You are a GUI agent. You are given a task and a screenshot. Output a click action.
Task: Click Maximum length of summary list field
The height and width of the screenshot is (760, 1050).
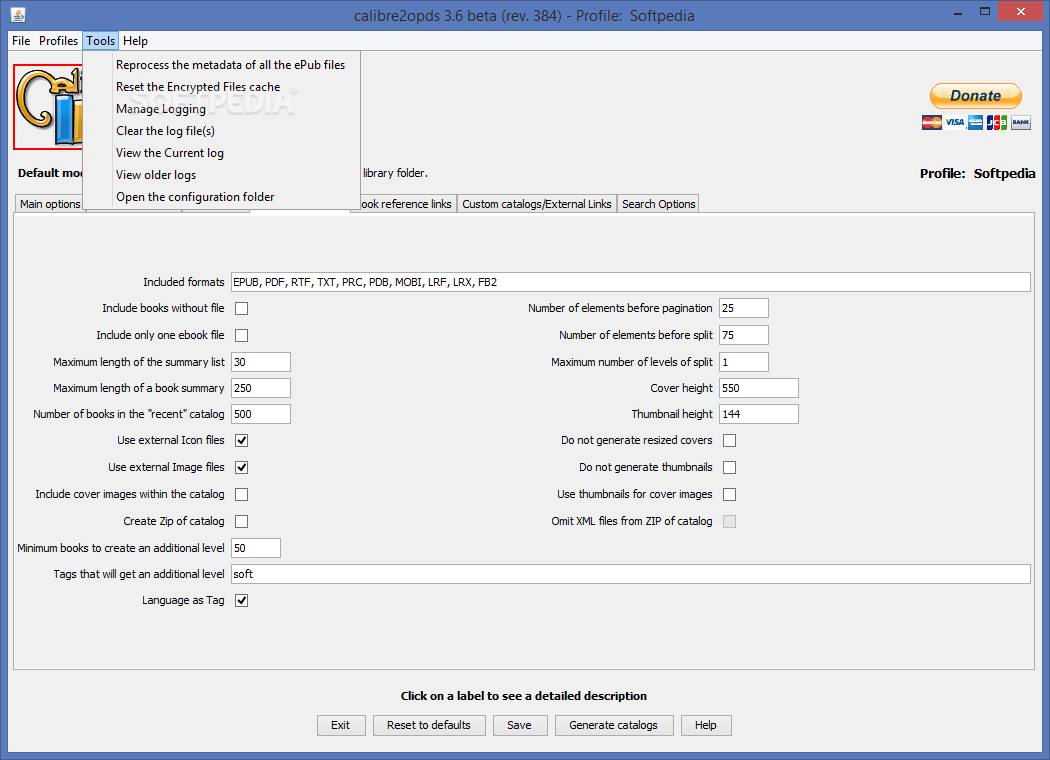coord(260,362)
